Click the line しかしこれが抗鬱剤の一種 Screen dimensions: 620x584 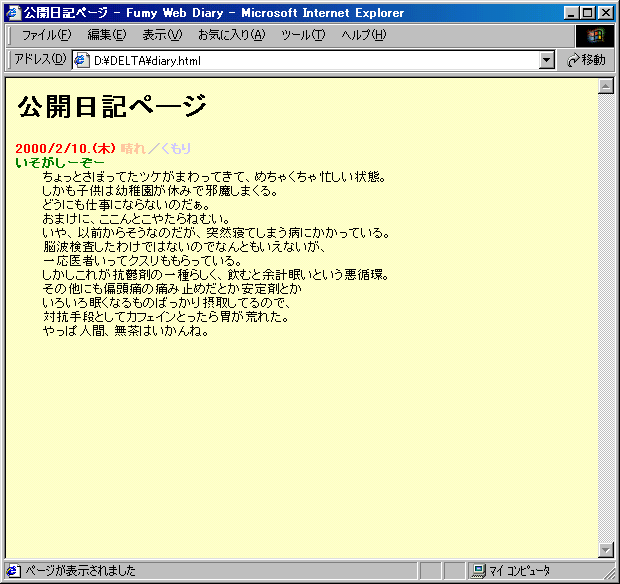tap(215, 274)
